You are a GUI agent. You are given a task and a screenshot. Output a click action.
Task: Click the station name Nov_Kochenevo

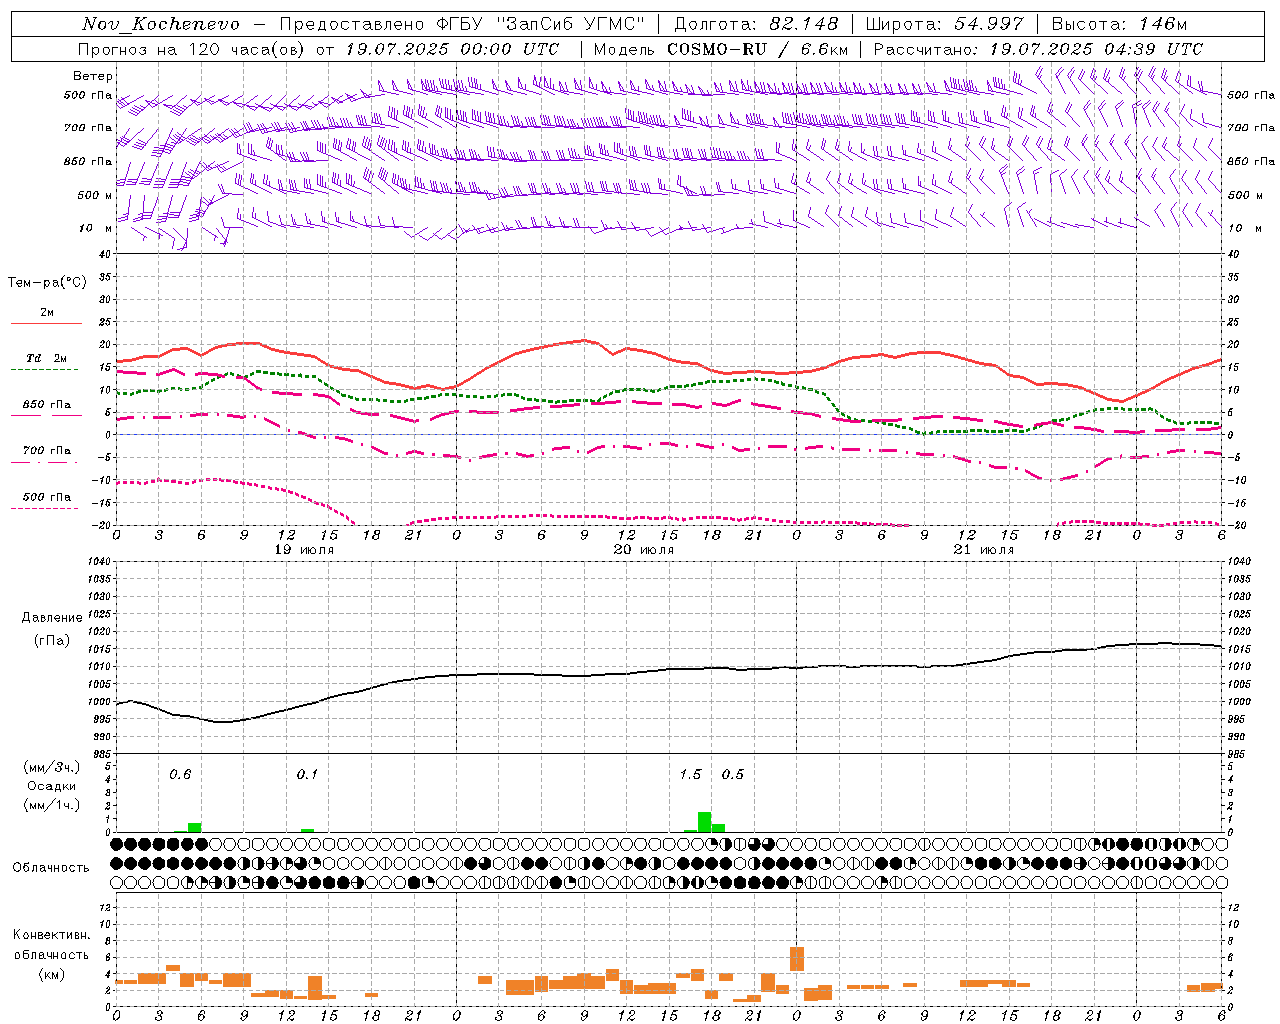click(x=161, y=24)
